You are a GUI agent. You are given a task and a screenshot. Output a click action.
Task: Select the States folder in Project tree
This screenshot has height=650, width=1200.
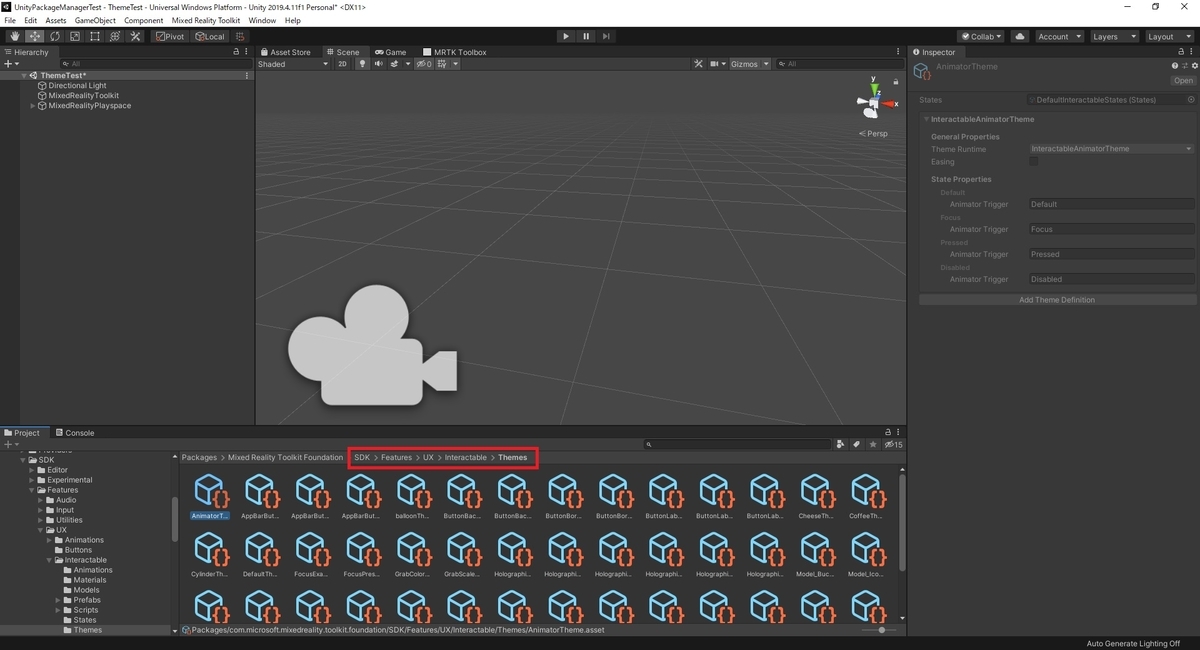click(x=84, y=620)
